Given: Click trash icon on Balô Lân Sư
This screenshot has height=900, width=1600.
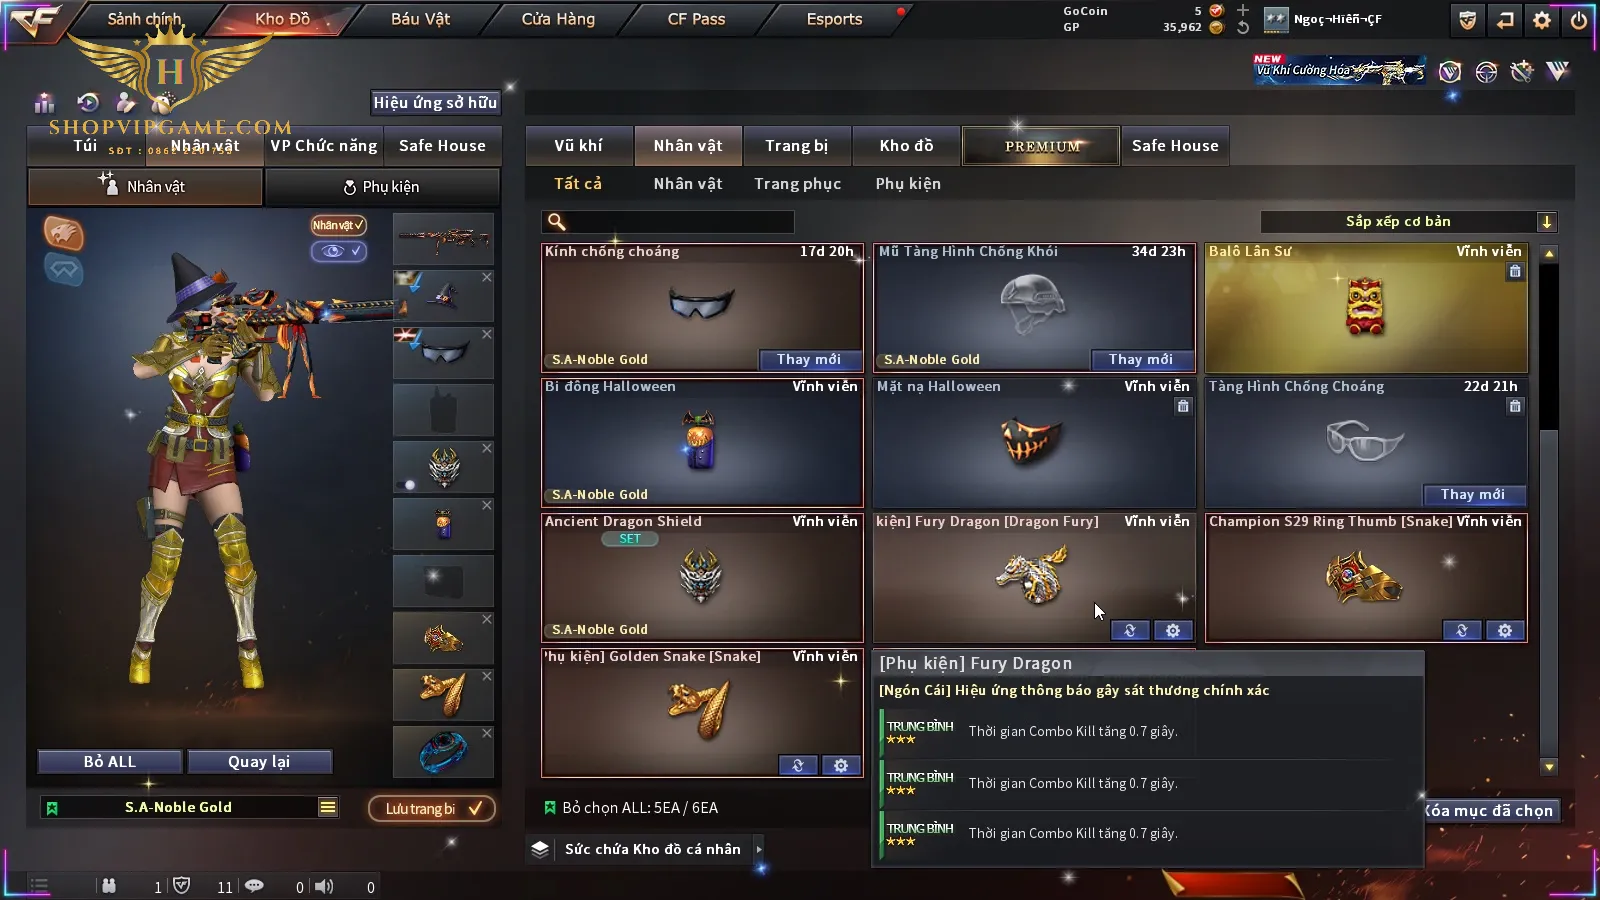Looking at the screenshot, I should click(1515, 271).
